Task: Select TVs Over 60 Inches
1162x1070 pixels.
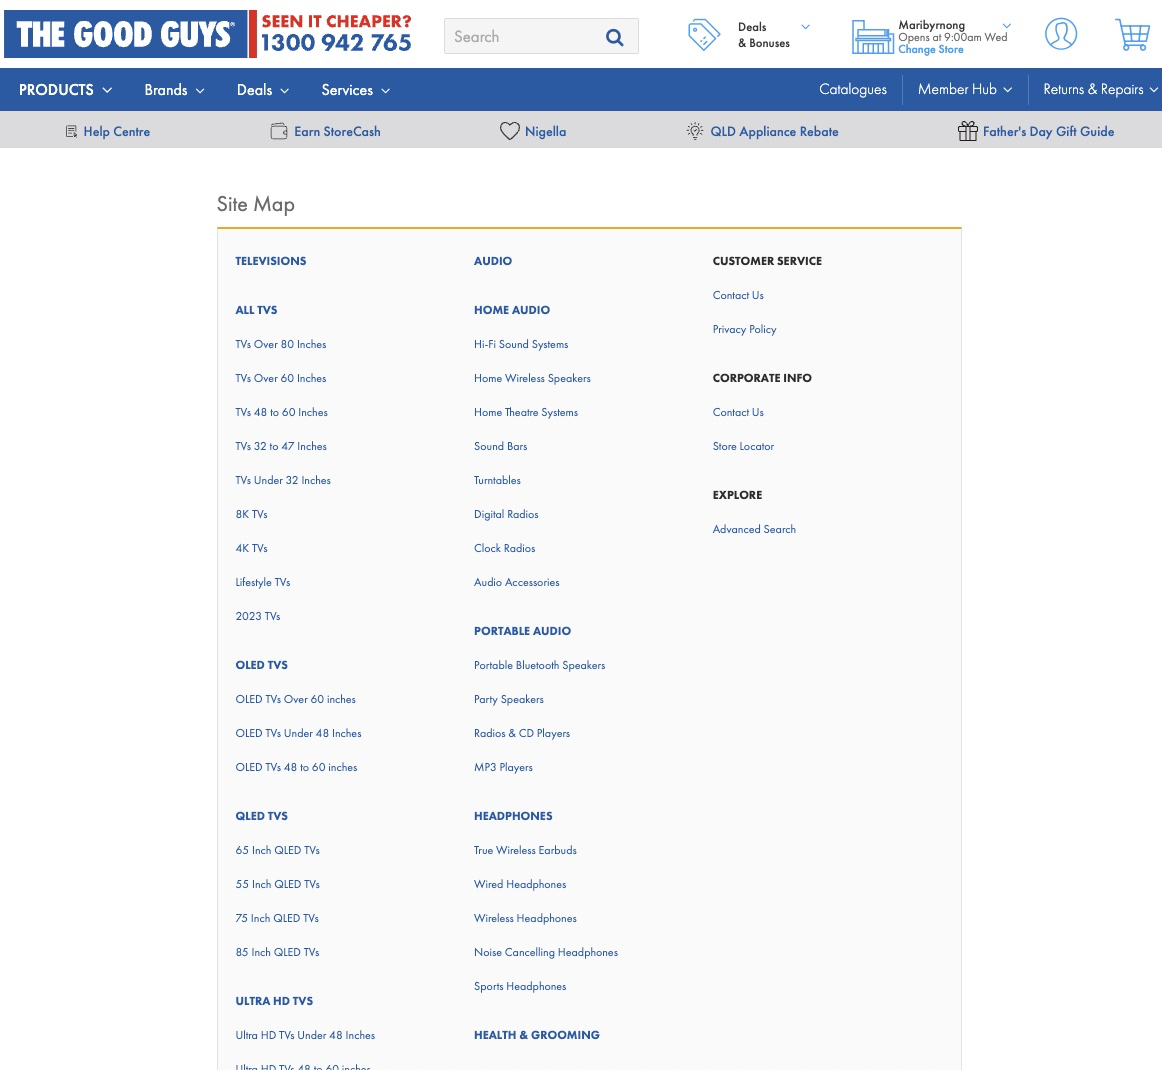Action: (281, 378)
